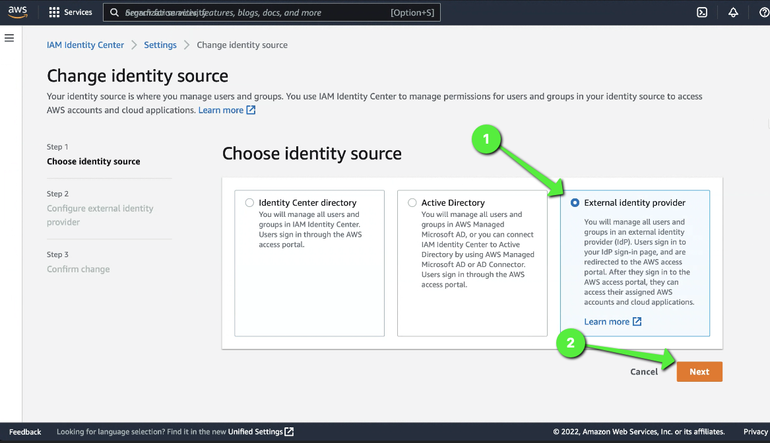Click Change identity source breadcrumb text
This screenshot has width=770, height=443.
coord(242,45)
